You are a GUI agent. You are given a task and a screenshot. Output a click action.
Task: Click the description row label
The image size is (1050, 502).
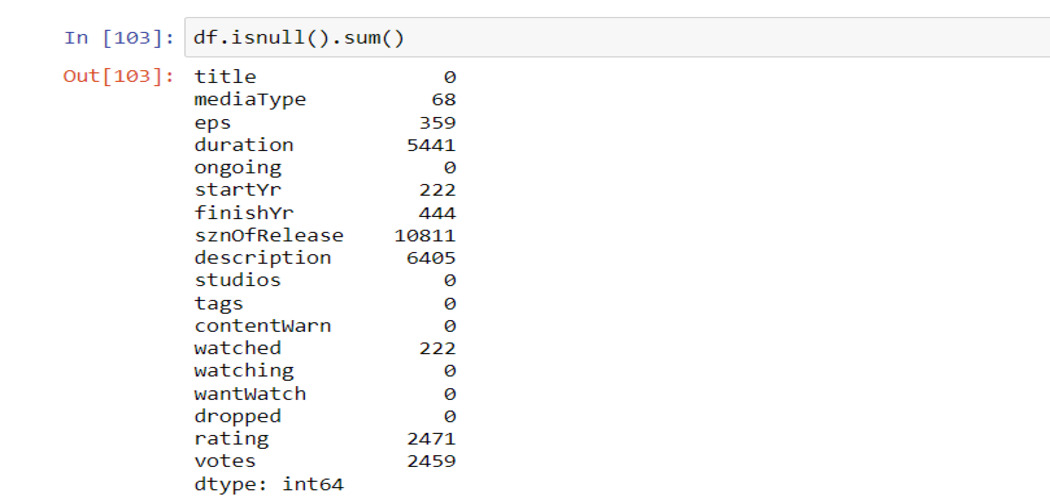pyautogui.click(x=262, y=258)
